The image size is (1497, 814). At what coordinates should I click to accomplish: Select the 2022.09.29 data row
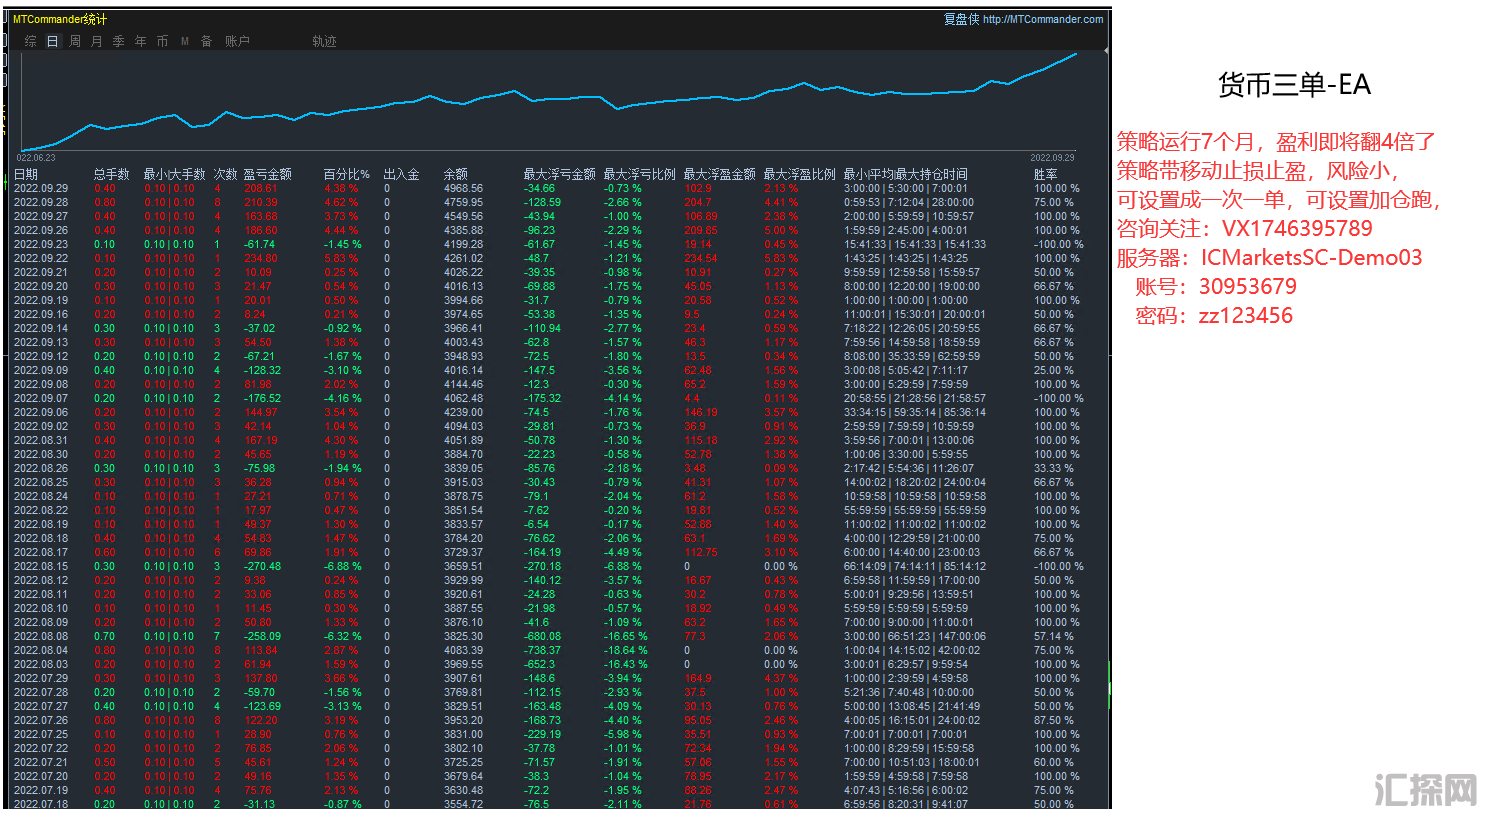(41, 188)
